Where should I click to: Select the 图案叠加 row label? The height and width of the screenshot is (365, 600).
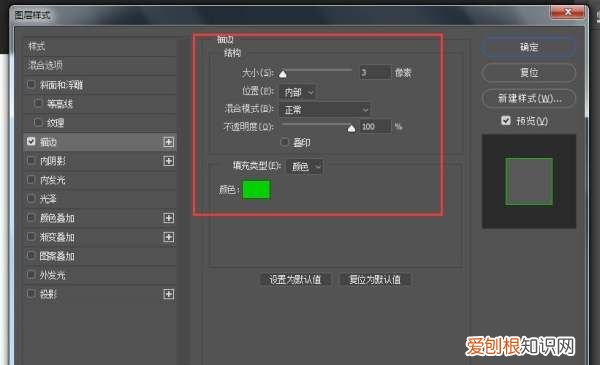coord(57,256)
